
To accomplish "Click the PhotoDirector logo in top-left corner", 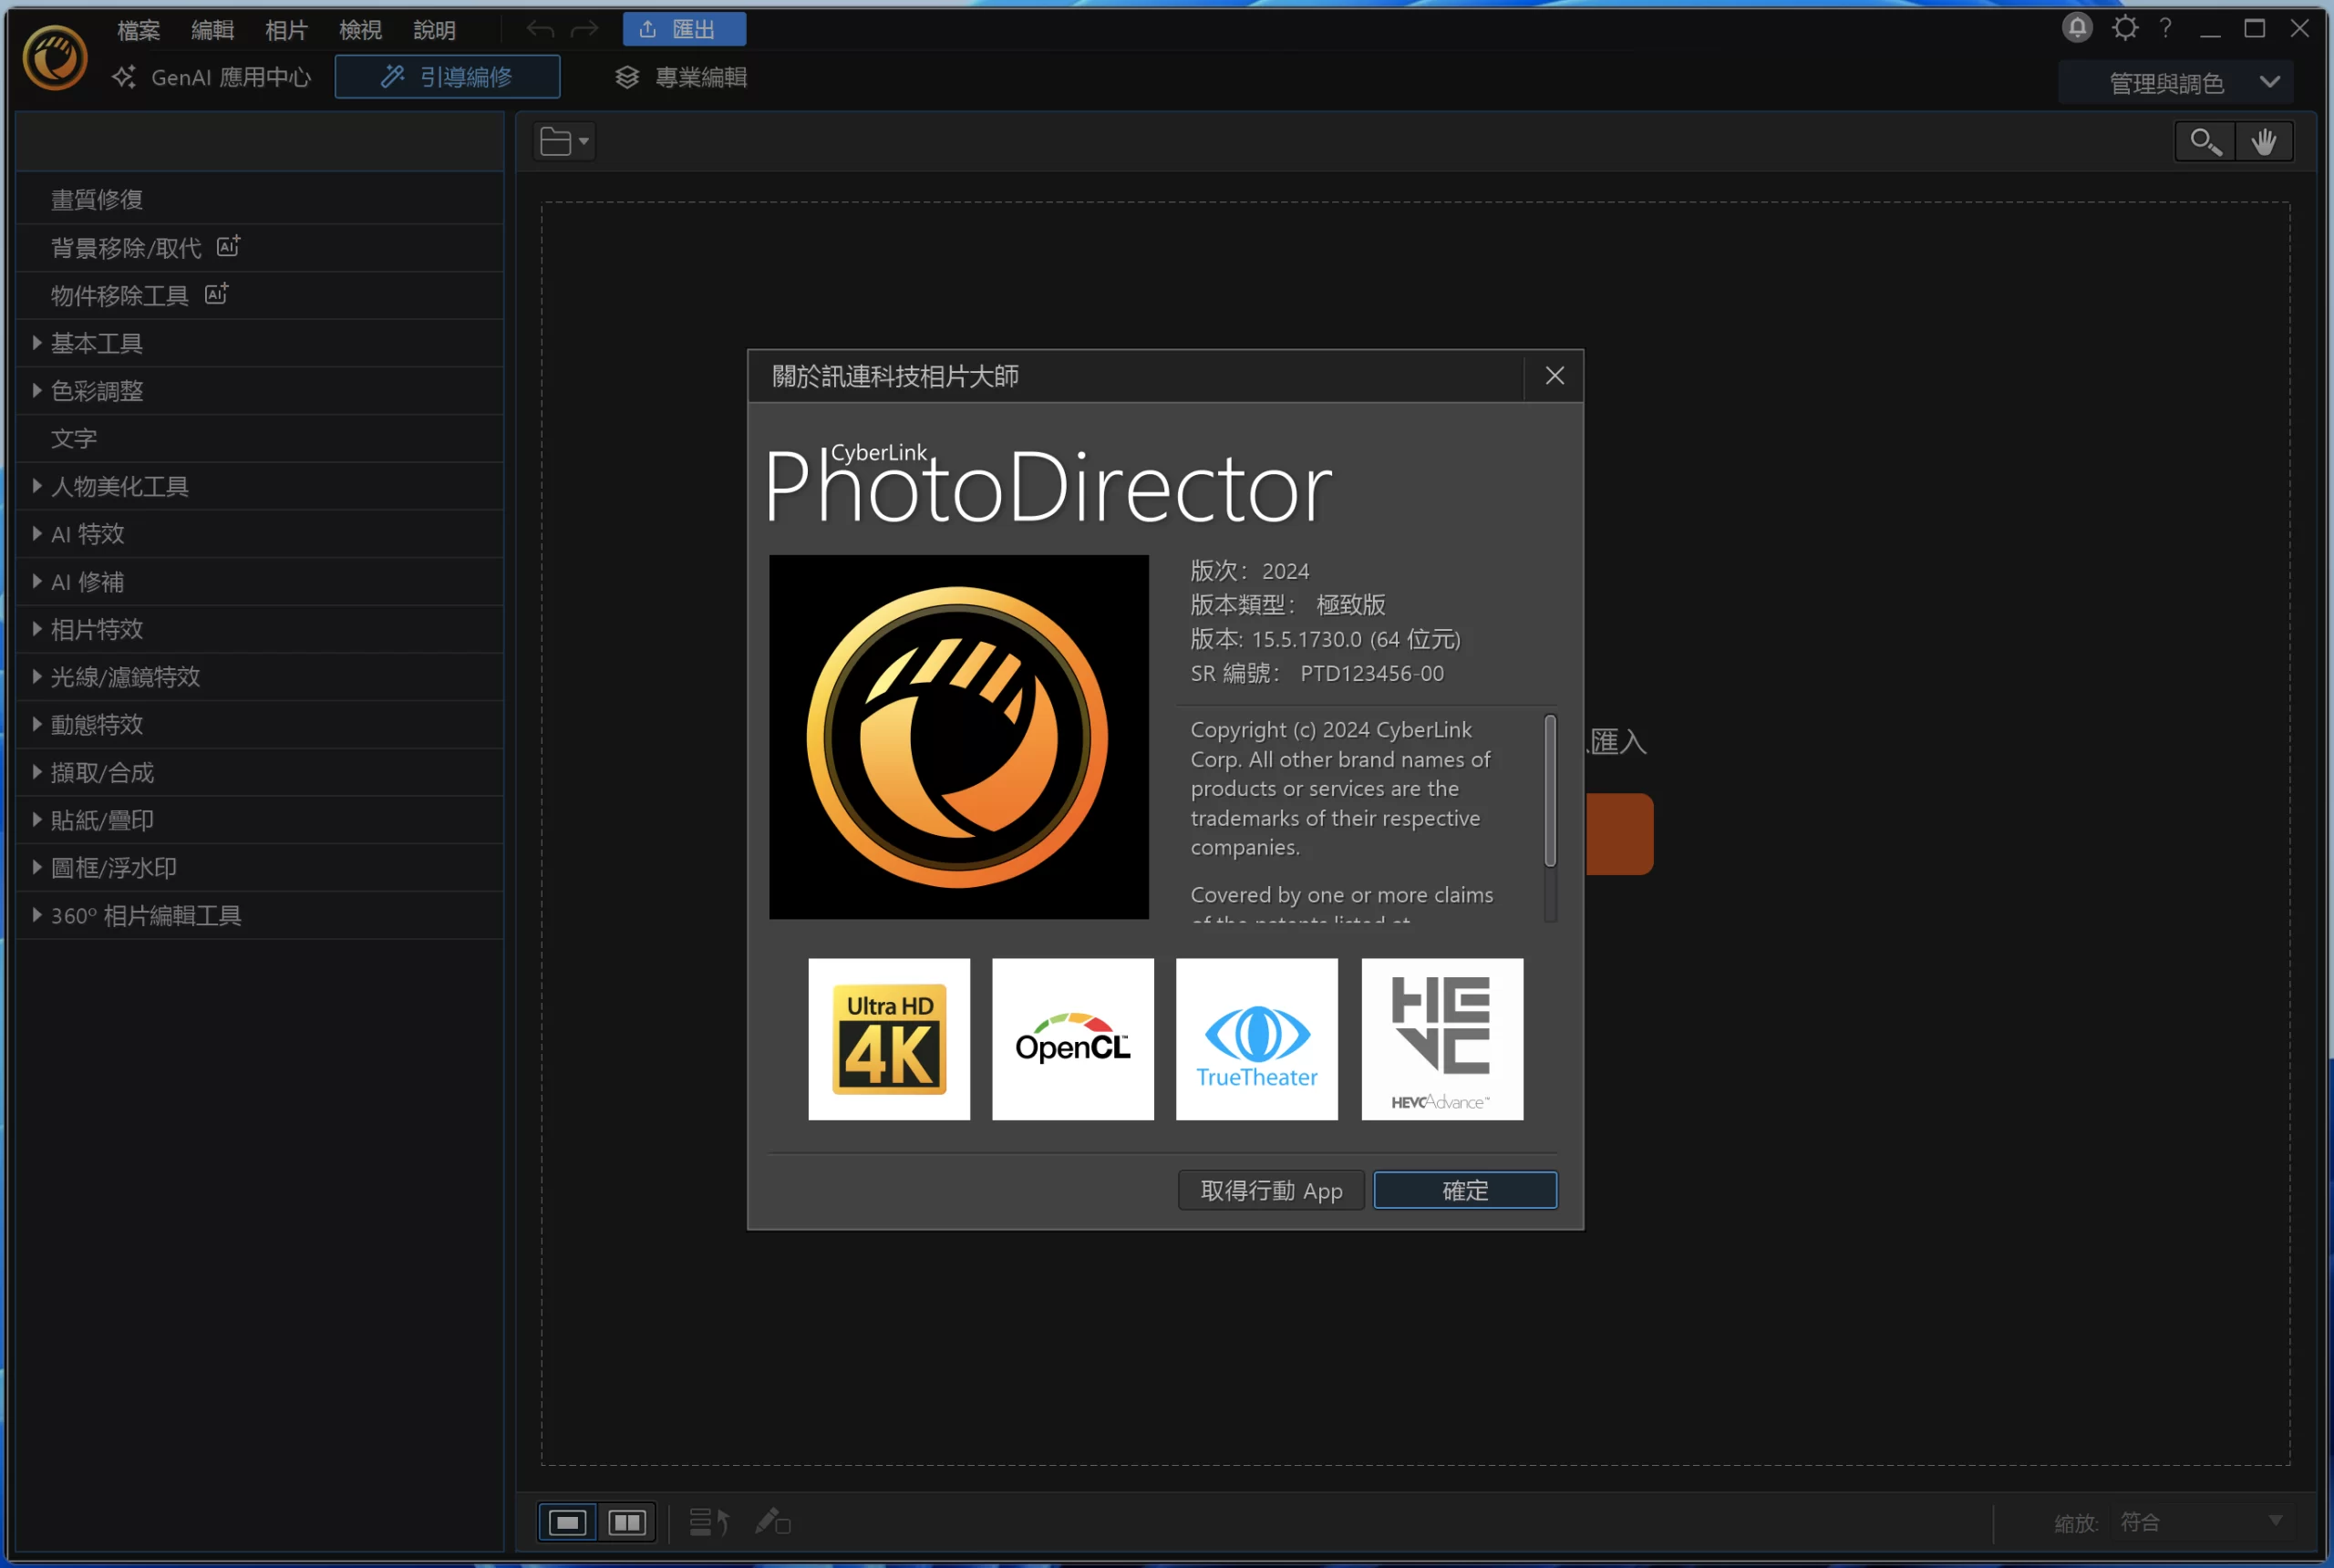I will pyautogui.click(x=55, y=58).
